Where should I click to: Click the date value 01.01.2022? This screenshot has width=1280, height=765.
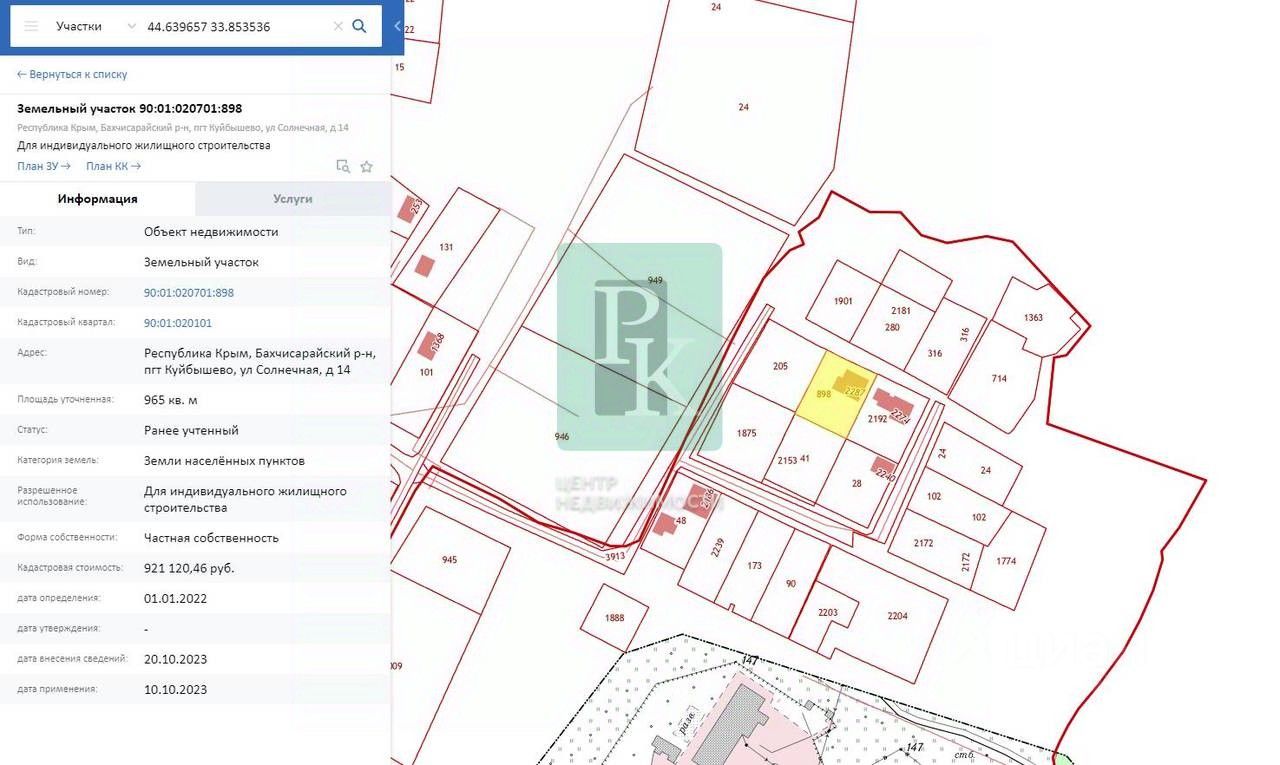pyautogui.click(x=176, y=598)
